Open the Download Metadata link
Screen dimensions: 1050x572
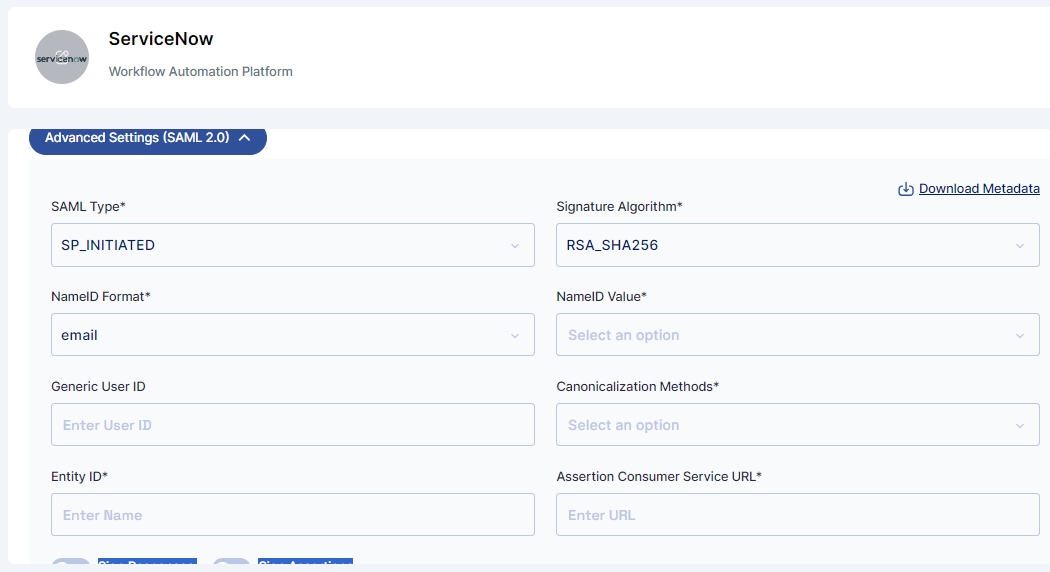click(979, 189)
